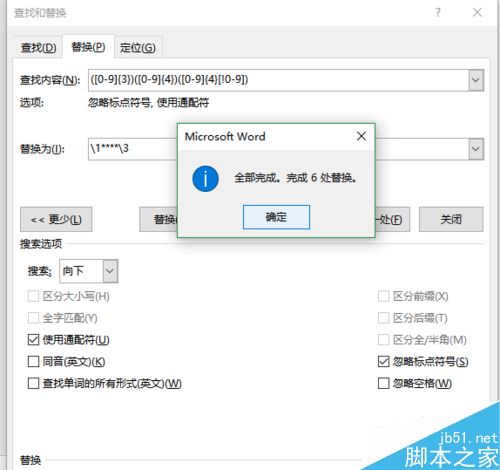Image resolution: width=500 pixels, height=470 pixels.
Task: Click into the 查找内容 text field
Action: [278, 80]
